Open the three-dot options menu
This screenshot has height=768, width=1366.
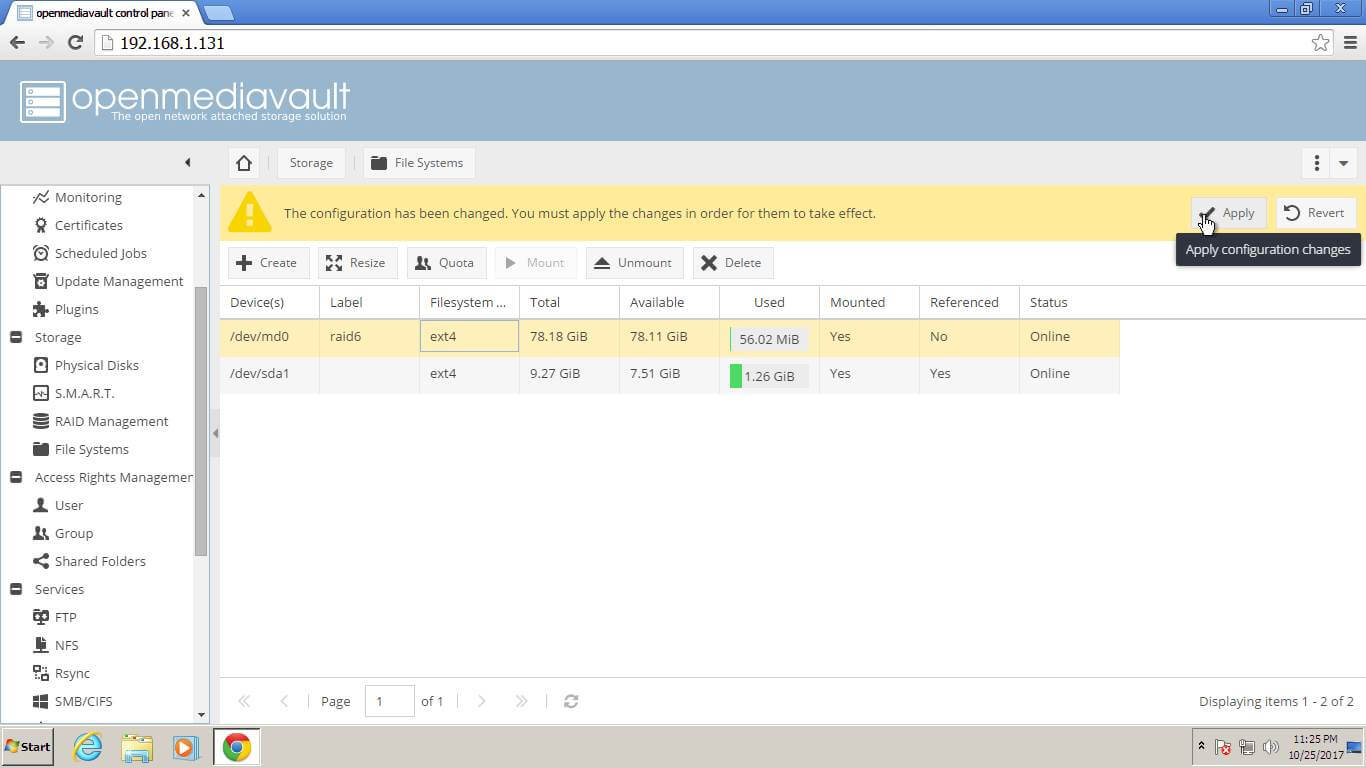1316,163
